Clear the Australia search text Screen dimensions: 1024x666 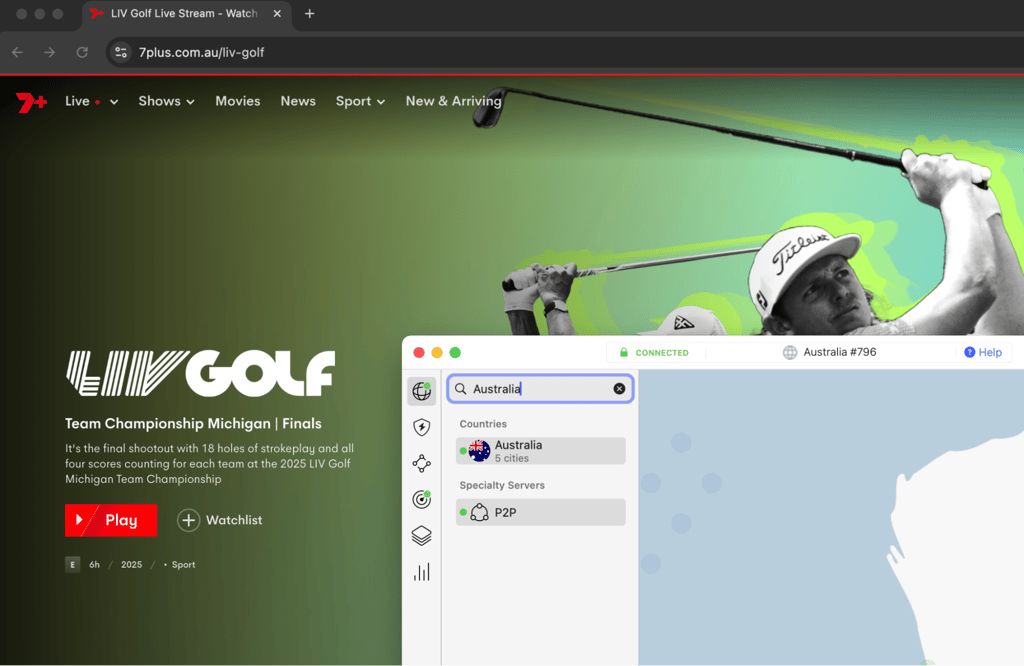[x=619, y=388]
